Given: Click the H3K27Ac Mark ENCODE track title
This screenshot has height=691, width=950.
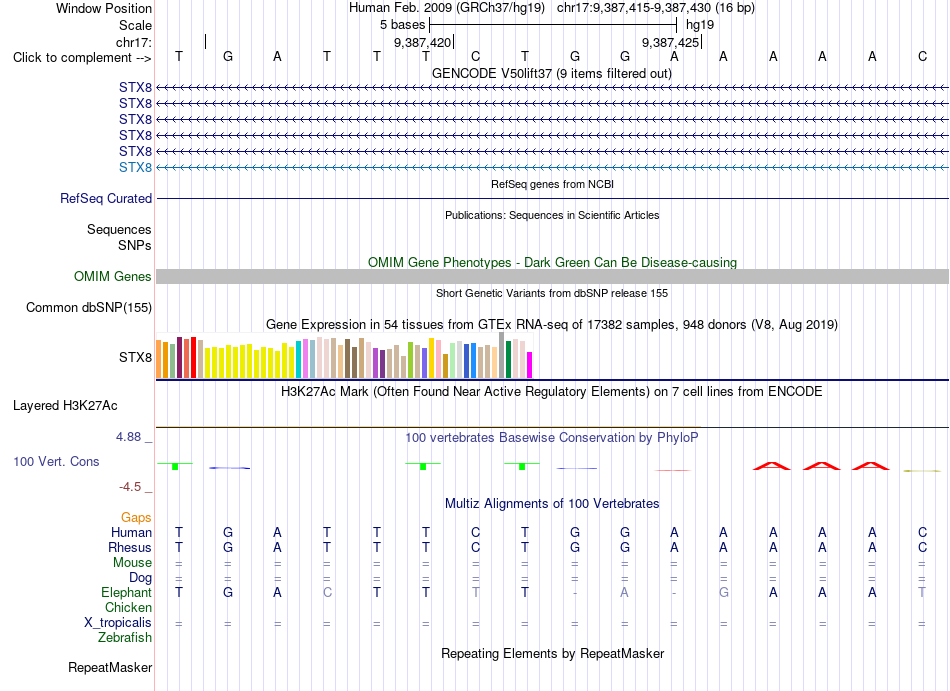Looking at the screenshot, I should 552,391.
